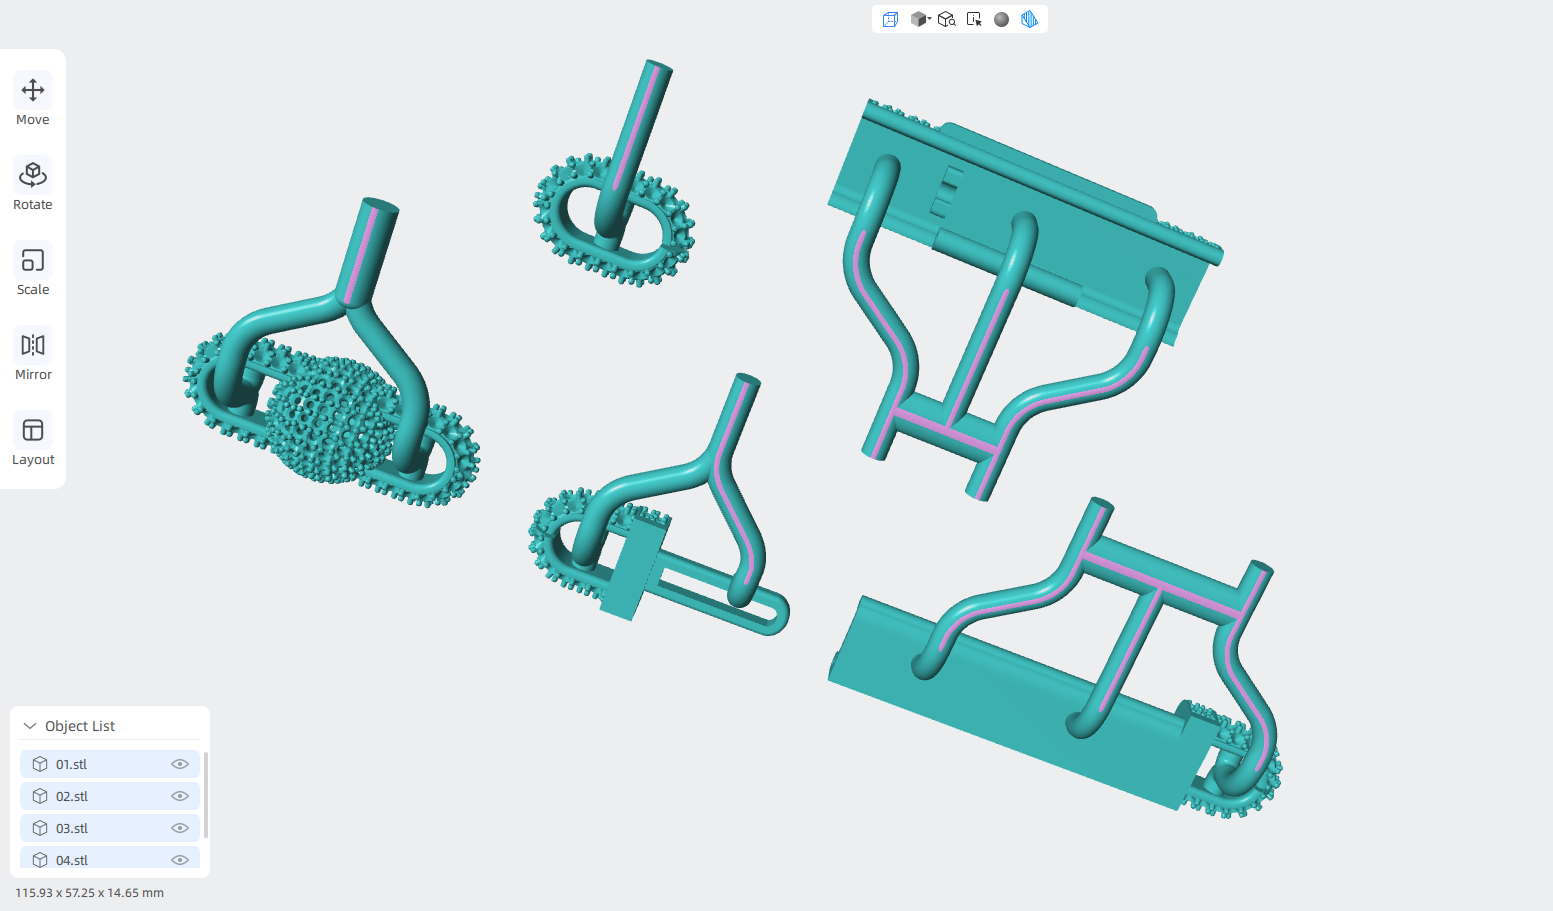This screenshot has width=1553, height=911.
Task: Click the gray sphere shading icon
Action: coord(1001,19)
